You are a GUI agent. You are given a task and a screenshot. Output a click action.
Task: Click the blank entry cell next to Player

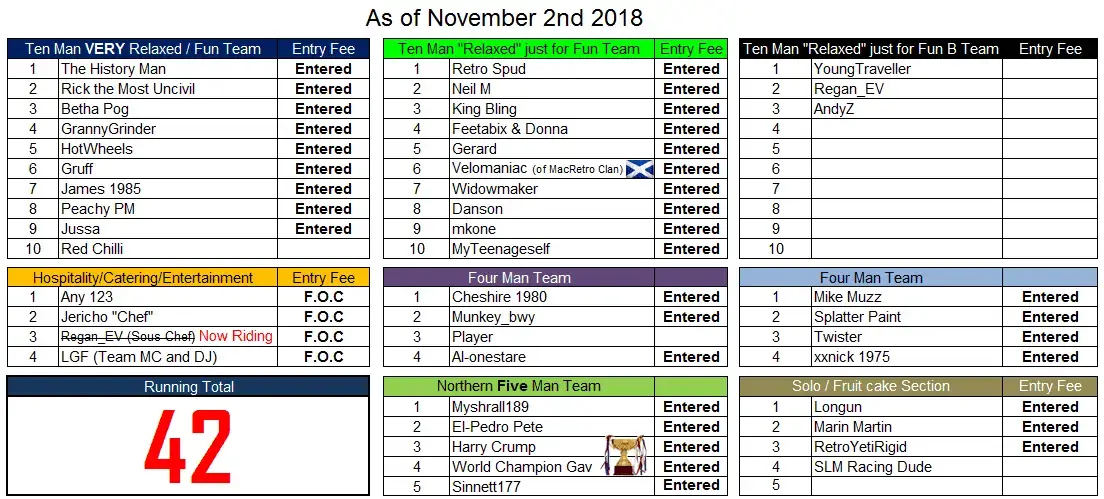coord(691,337)
